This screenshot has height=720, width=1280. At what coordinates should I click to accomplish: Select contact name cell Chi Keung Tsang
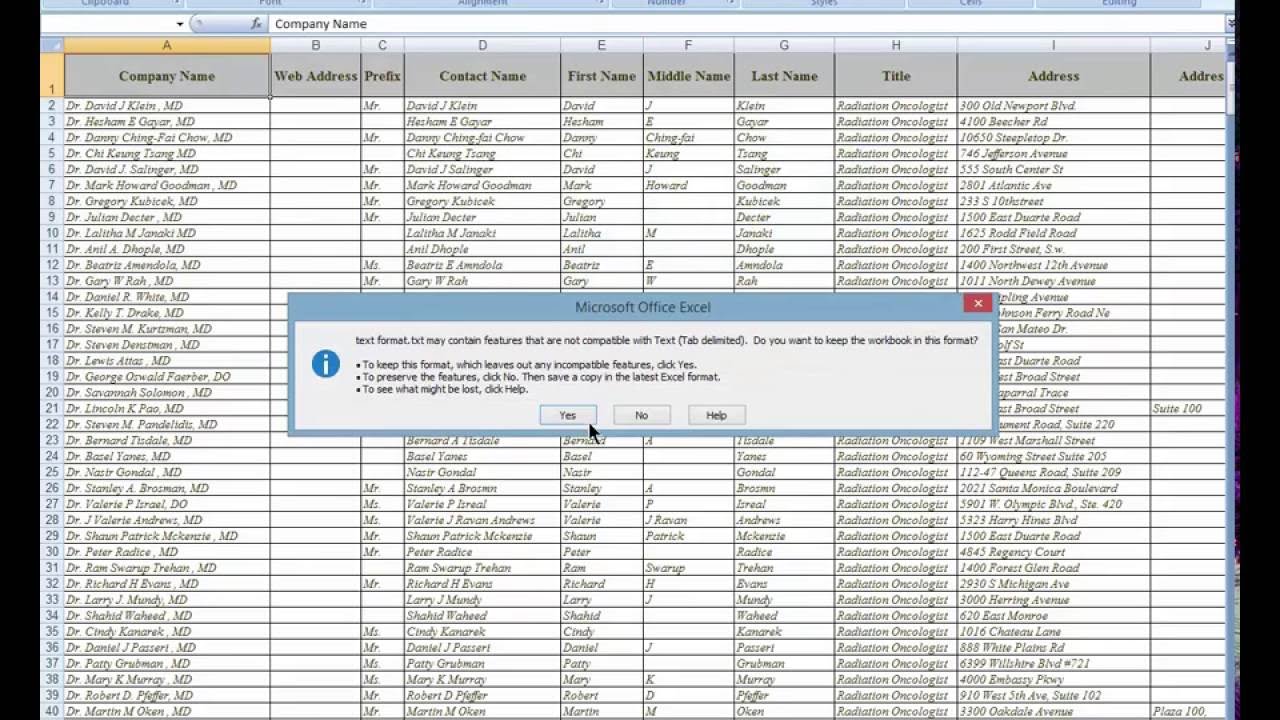point(482,153)
